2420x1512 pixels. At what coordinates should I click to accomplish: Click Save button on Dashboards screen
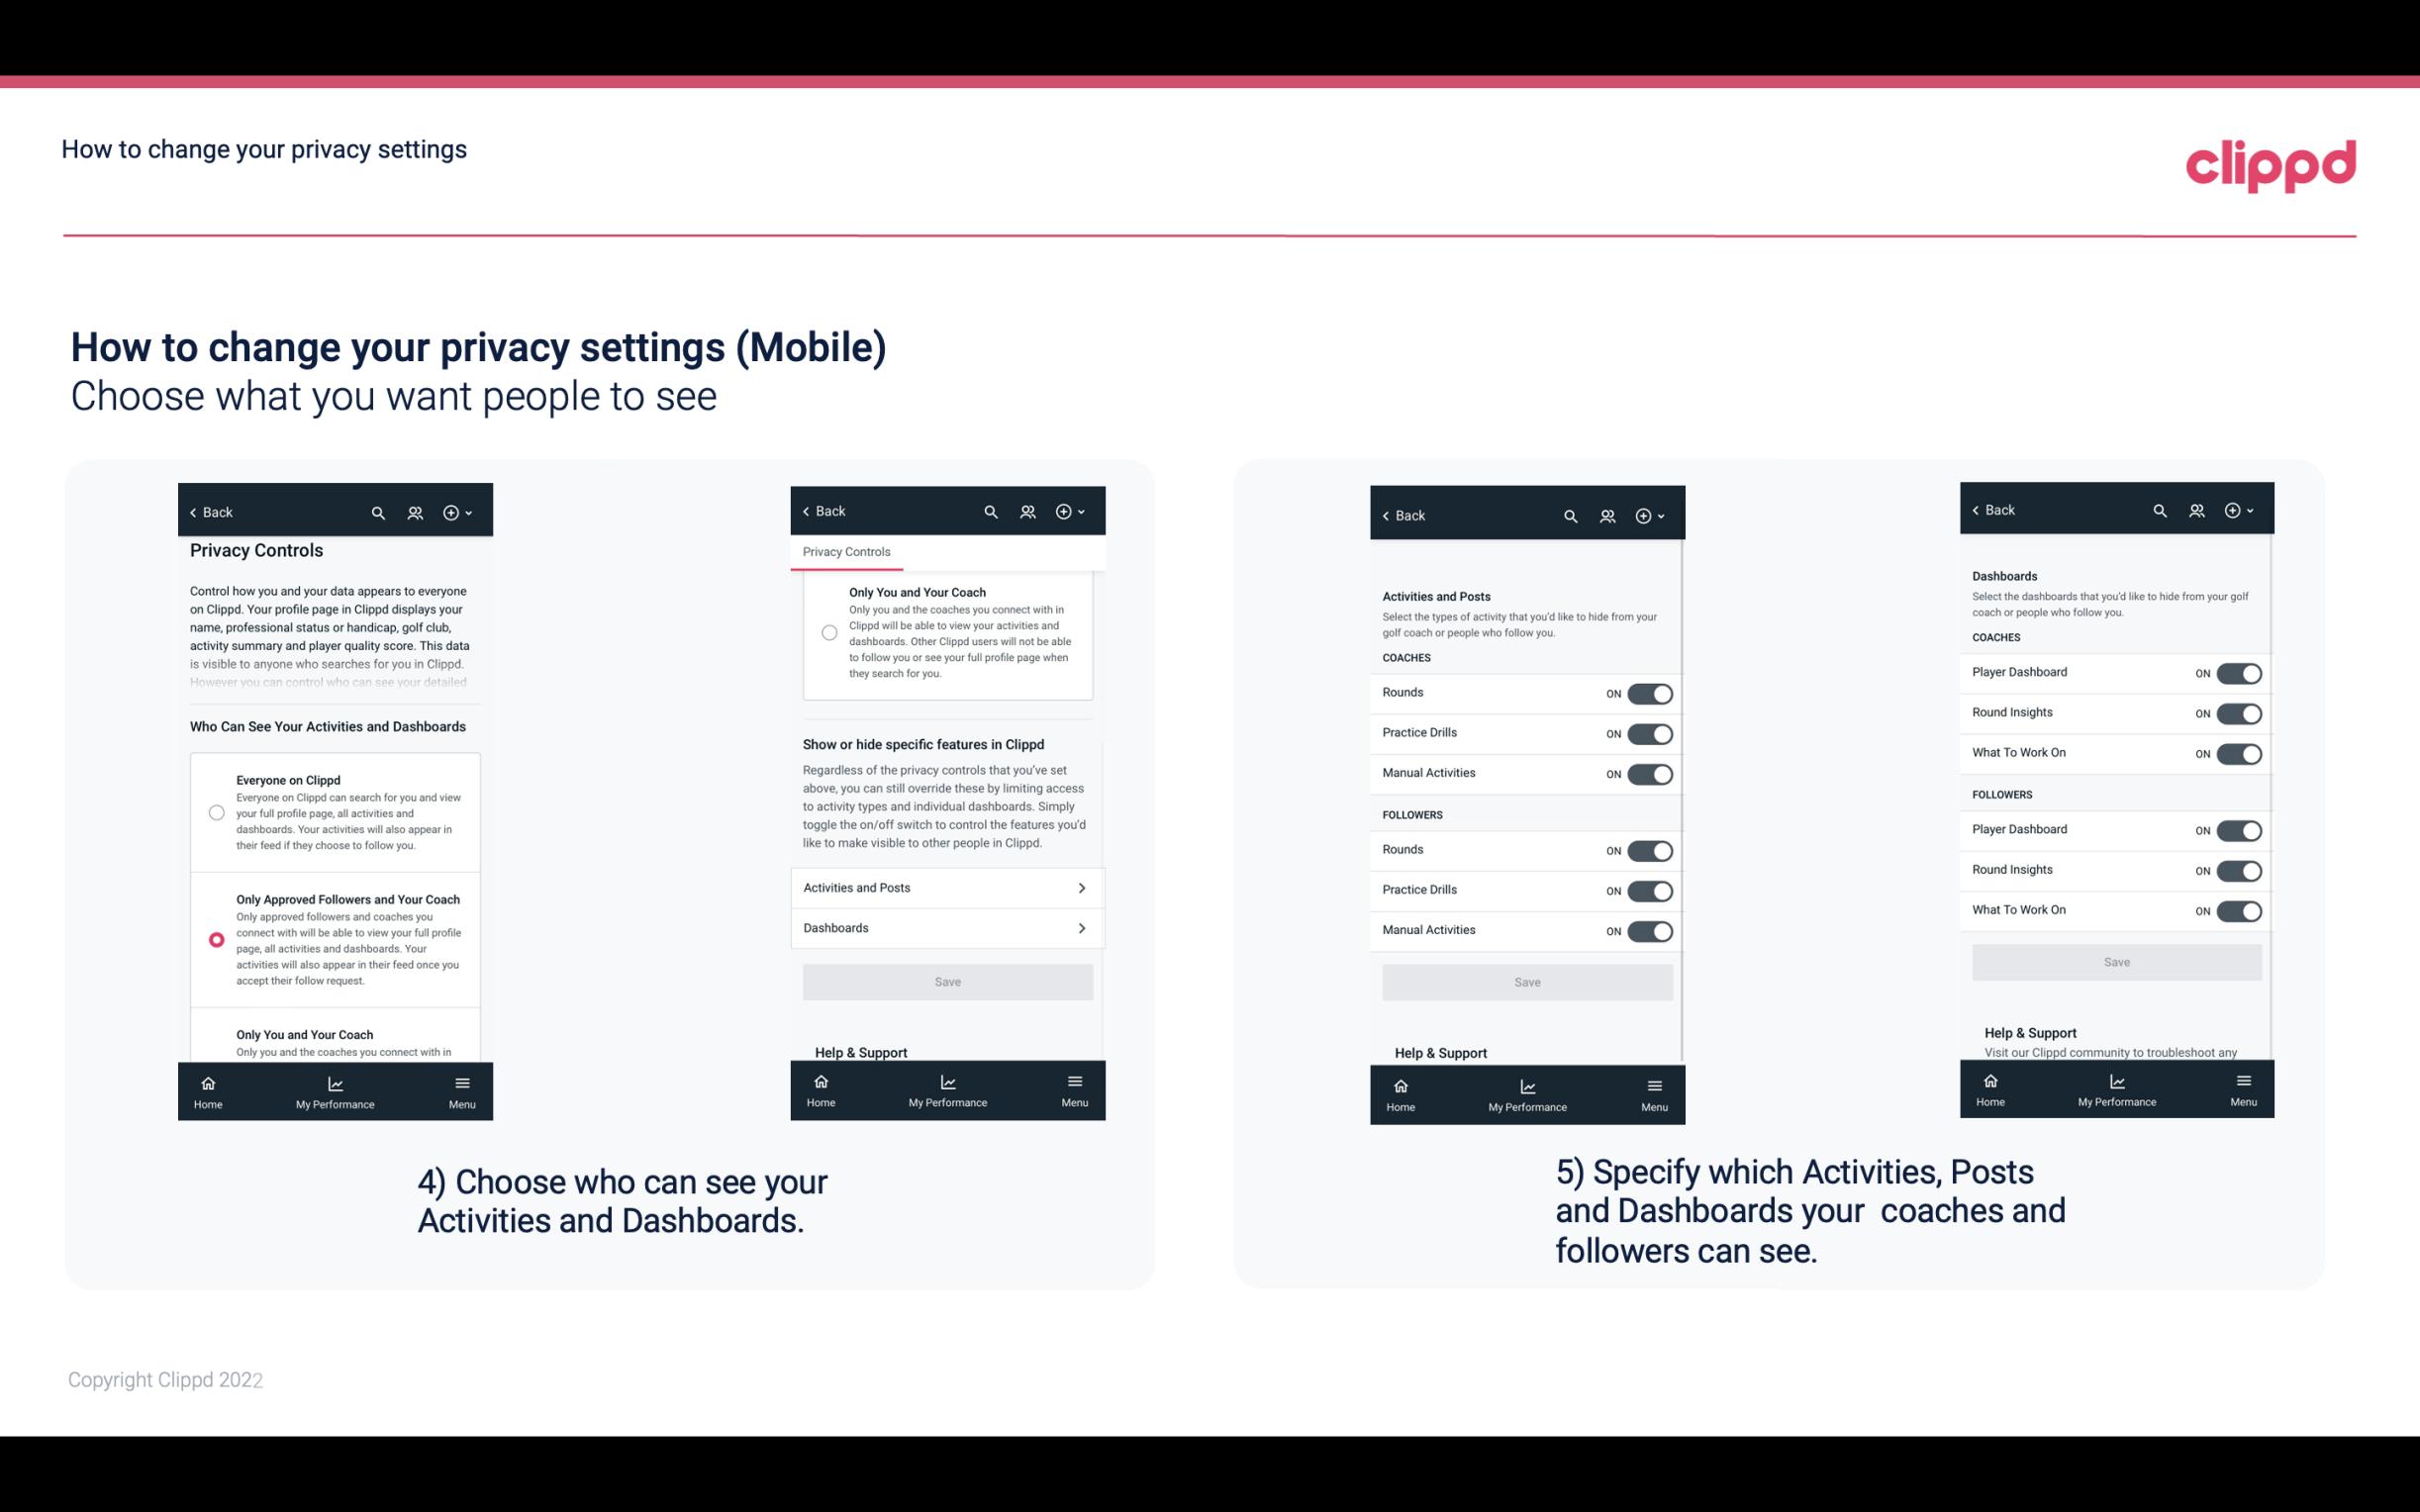[x=2117, y=962]
